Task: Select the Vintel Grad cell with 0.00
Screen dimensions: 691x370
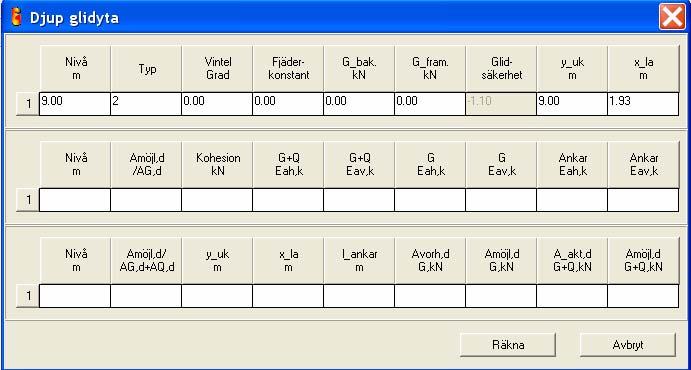Action: 217,104
